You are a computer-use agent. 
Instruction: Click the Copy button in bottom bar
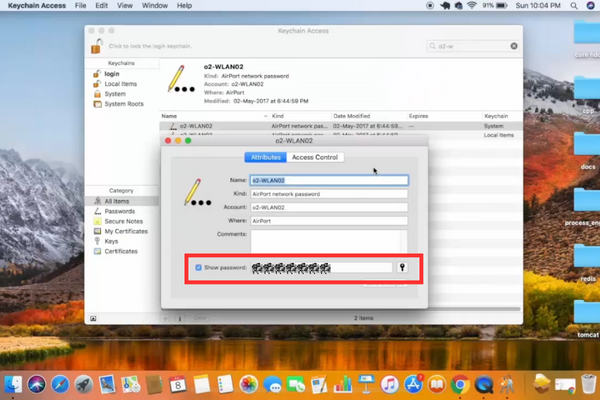tap(200, 318)
